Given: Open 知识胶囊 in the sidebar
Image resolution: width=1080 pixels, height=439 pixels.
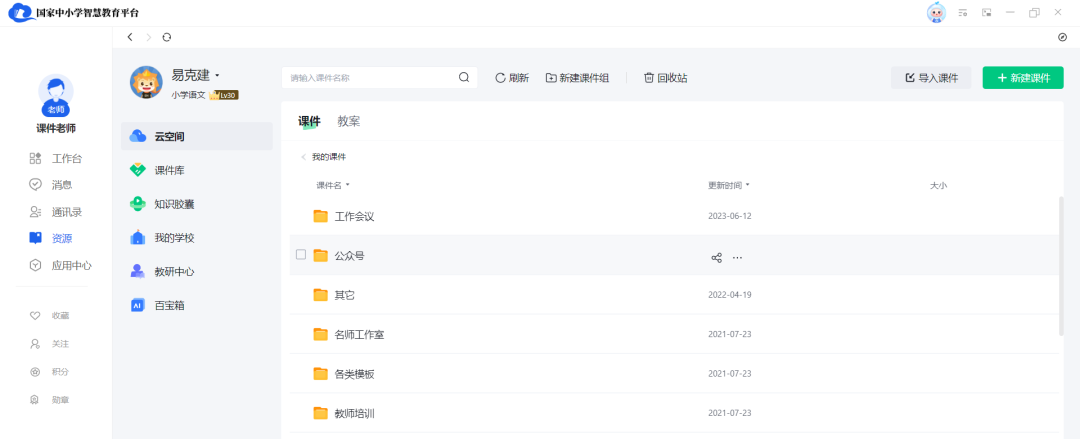Looking at the screenshot, I should tap(174, 204).
